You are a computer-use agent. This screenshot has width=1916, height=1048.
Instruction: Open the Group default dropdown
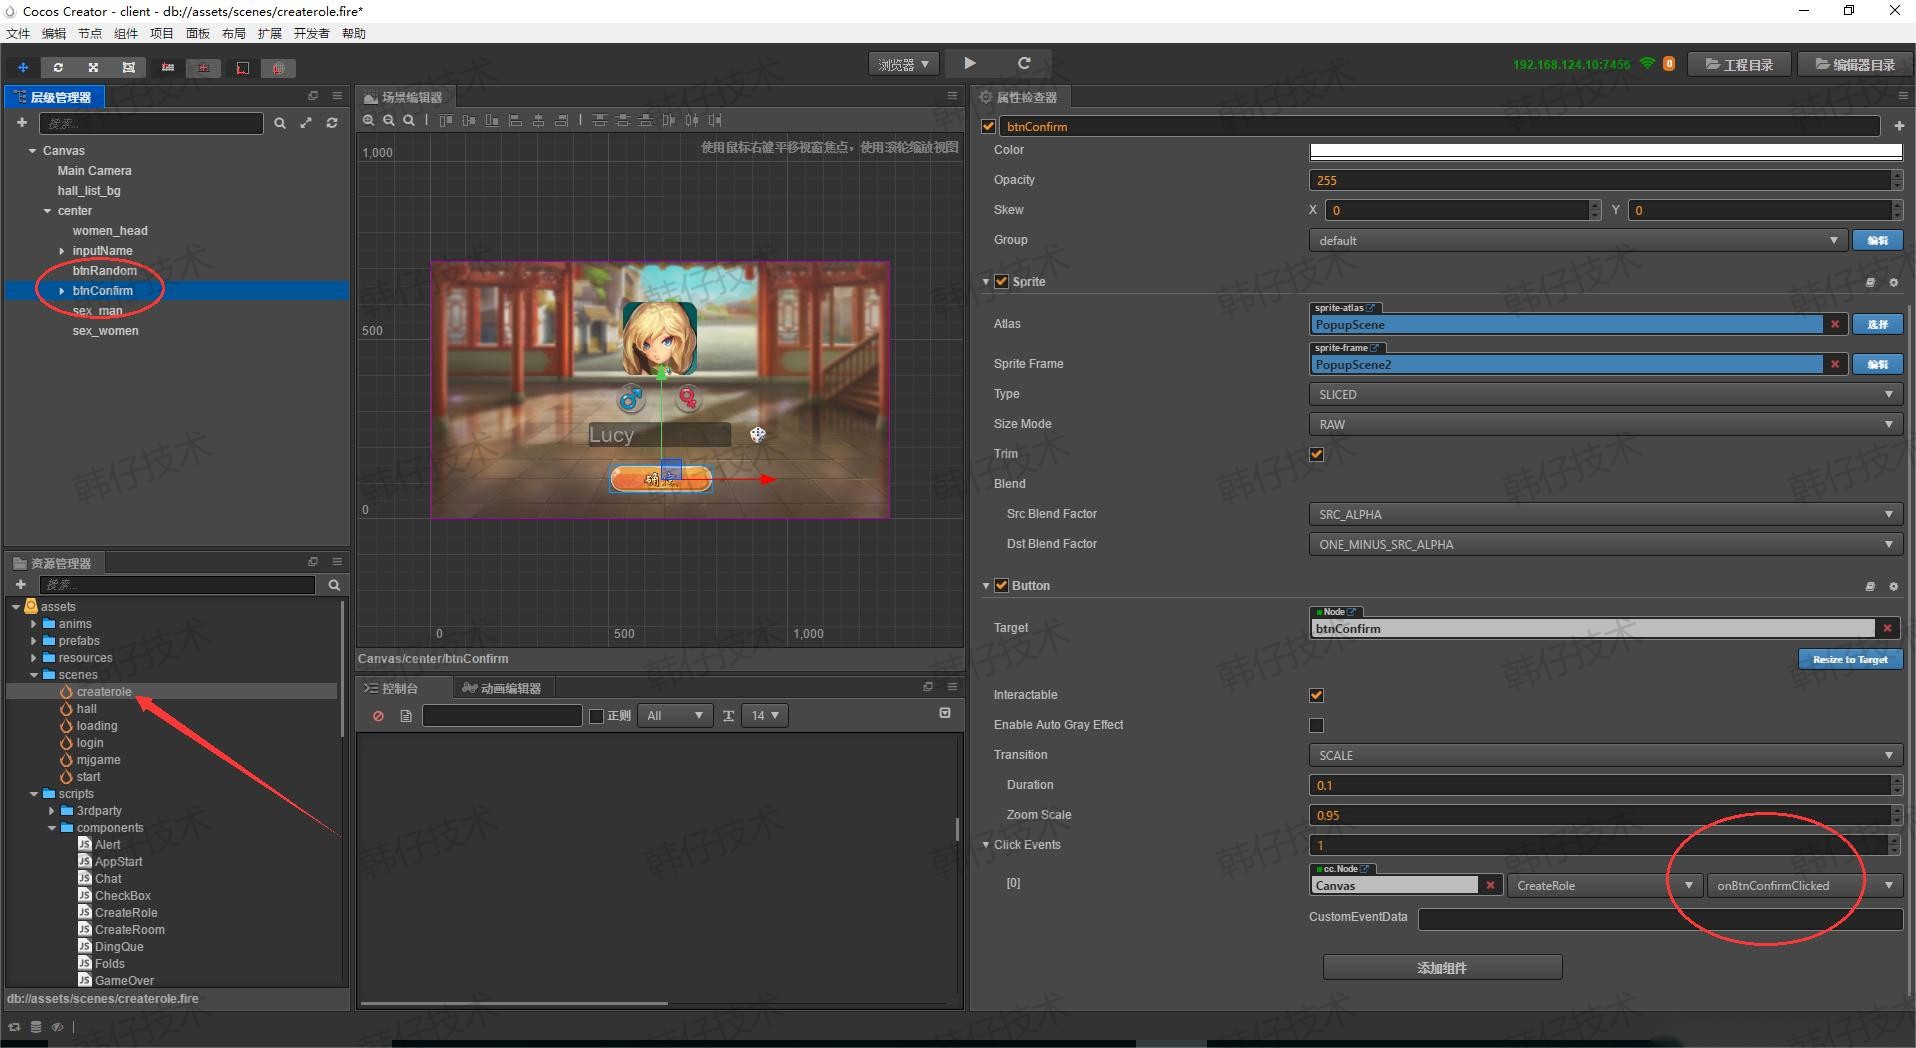[1577, 240]
